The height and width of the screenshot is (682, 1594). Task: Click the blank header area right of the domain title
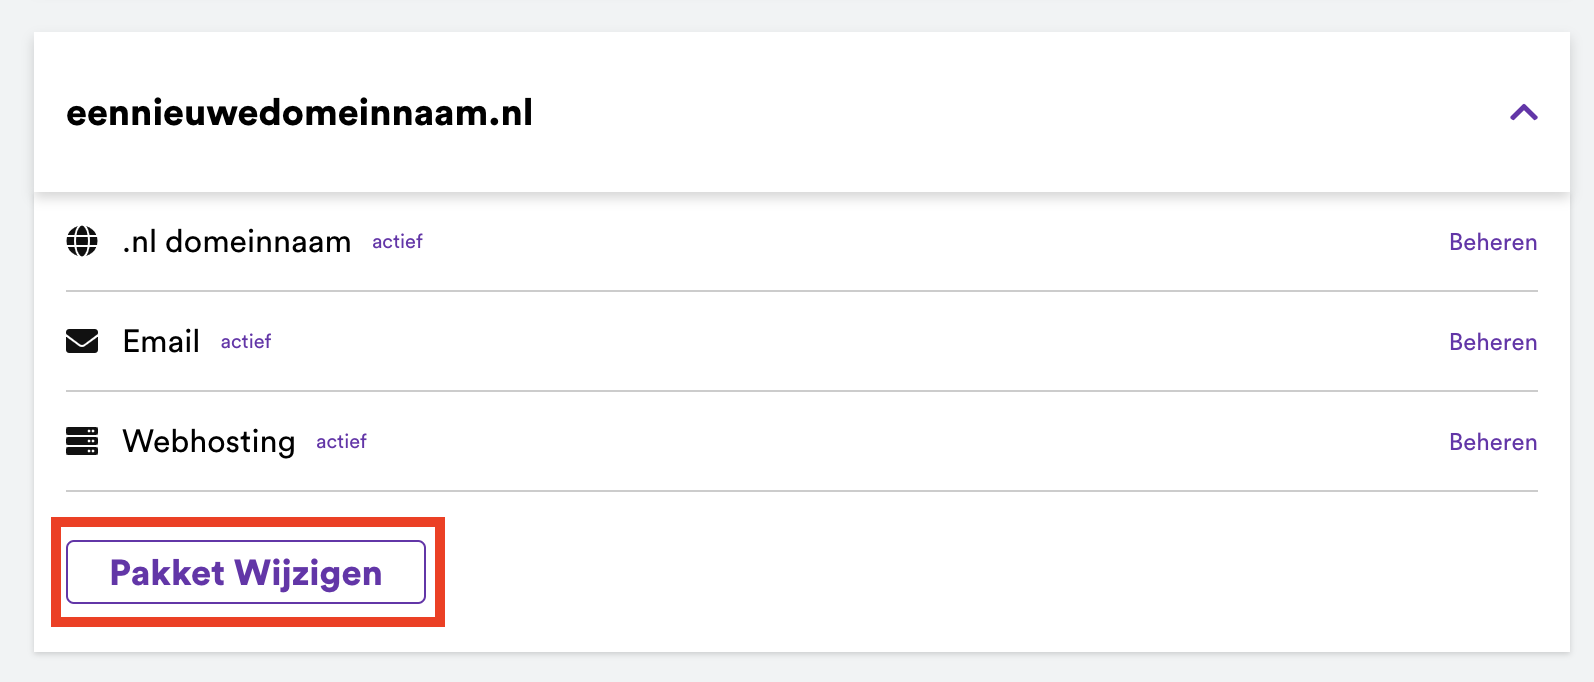(1000, 113)
